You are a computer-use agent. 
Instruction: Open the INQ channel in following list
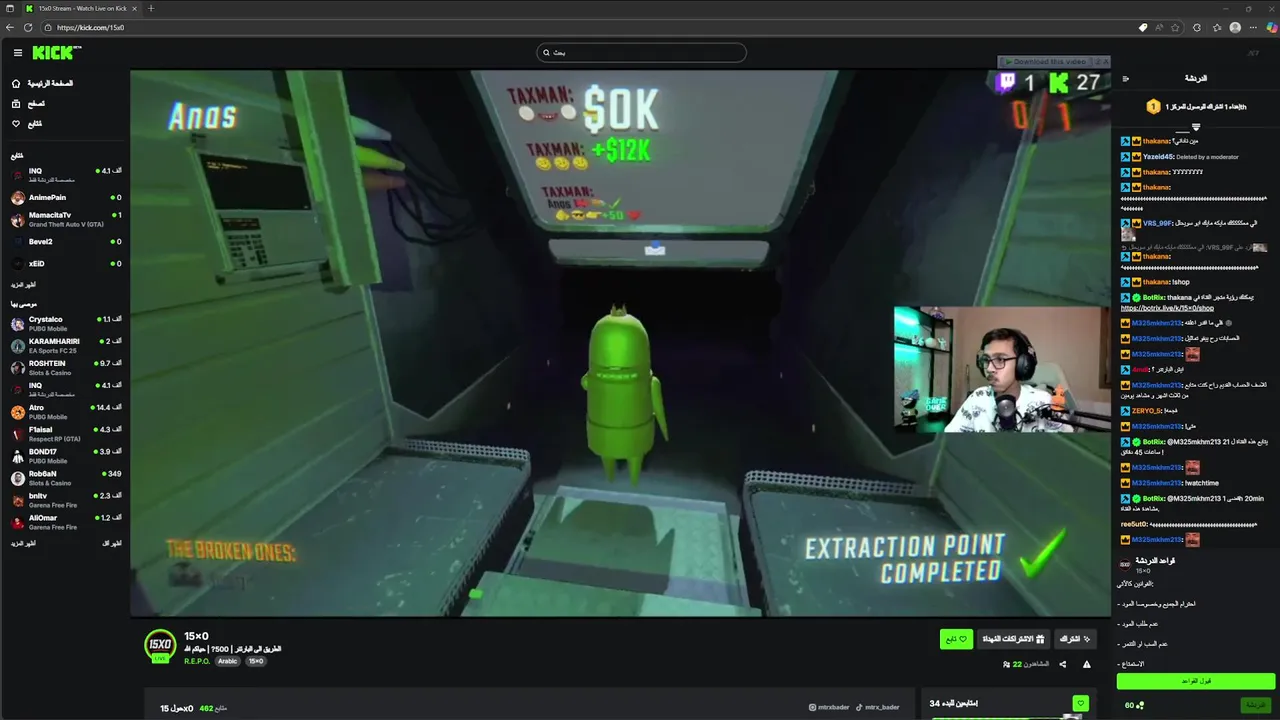(65, 174)
